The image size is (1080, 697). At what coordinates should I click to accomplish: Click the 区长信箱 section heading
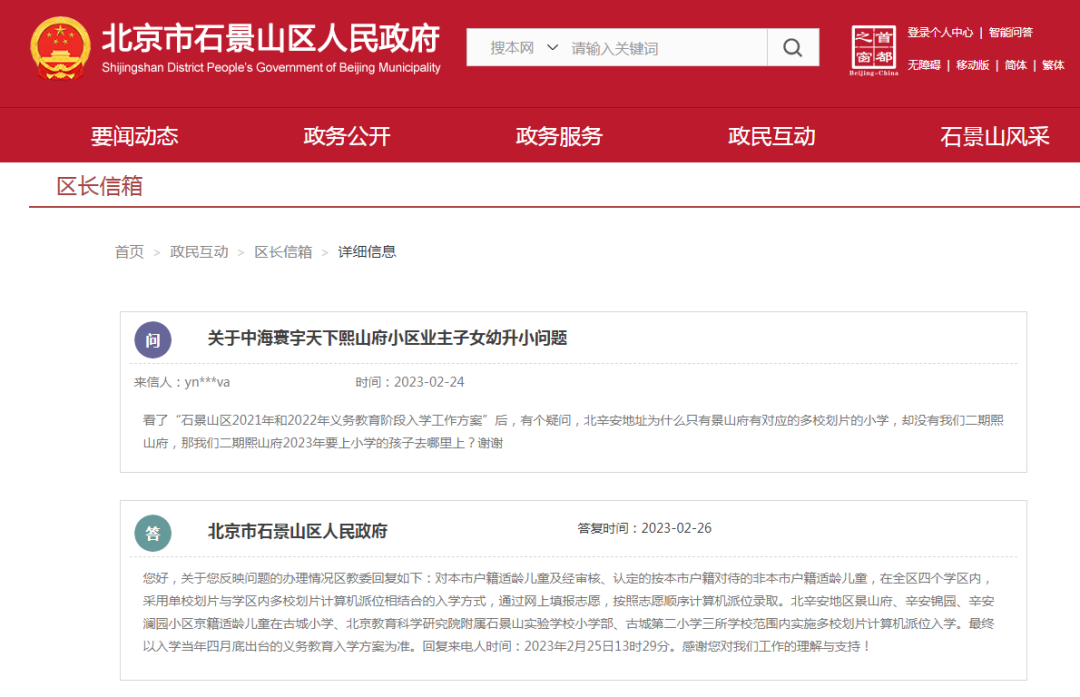click(100, 186)
